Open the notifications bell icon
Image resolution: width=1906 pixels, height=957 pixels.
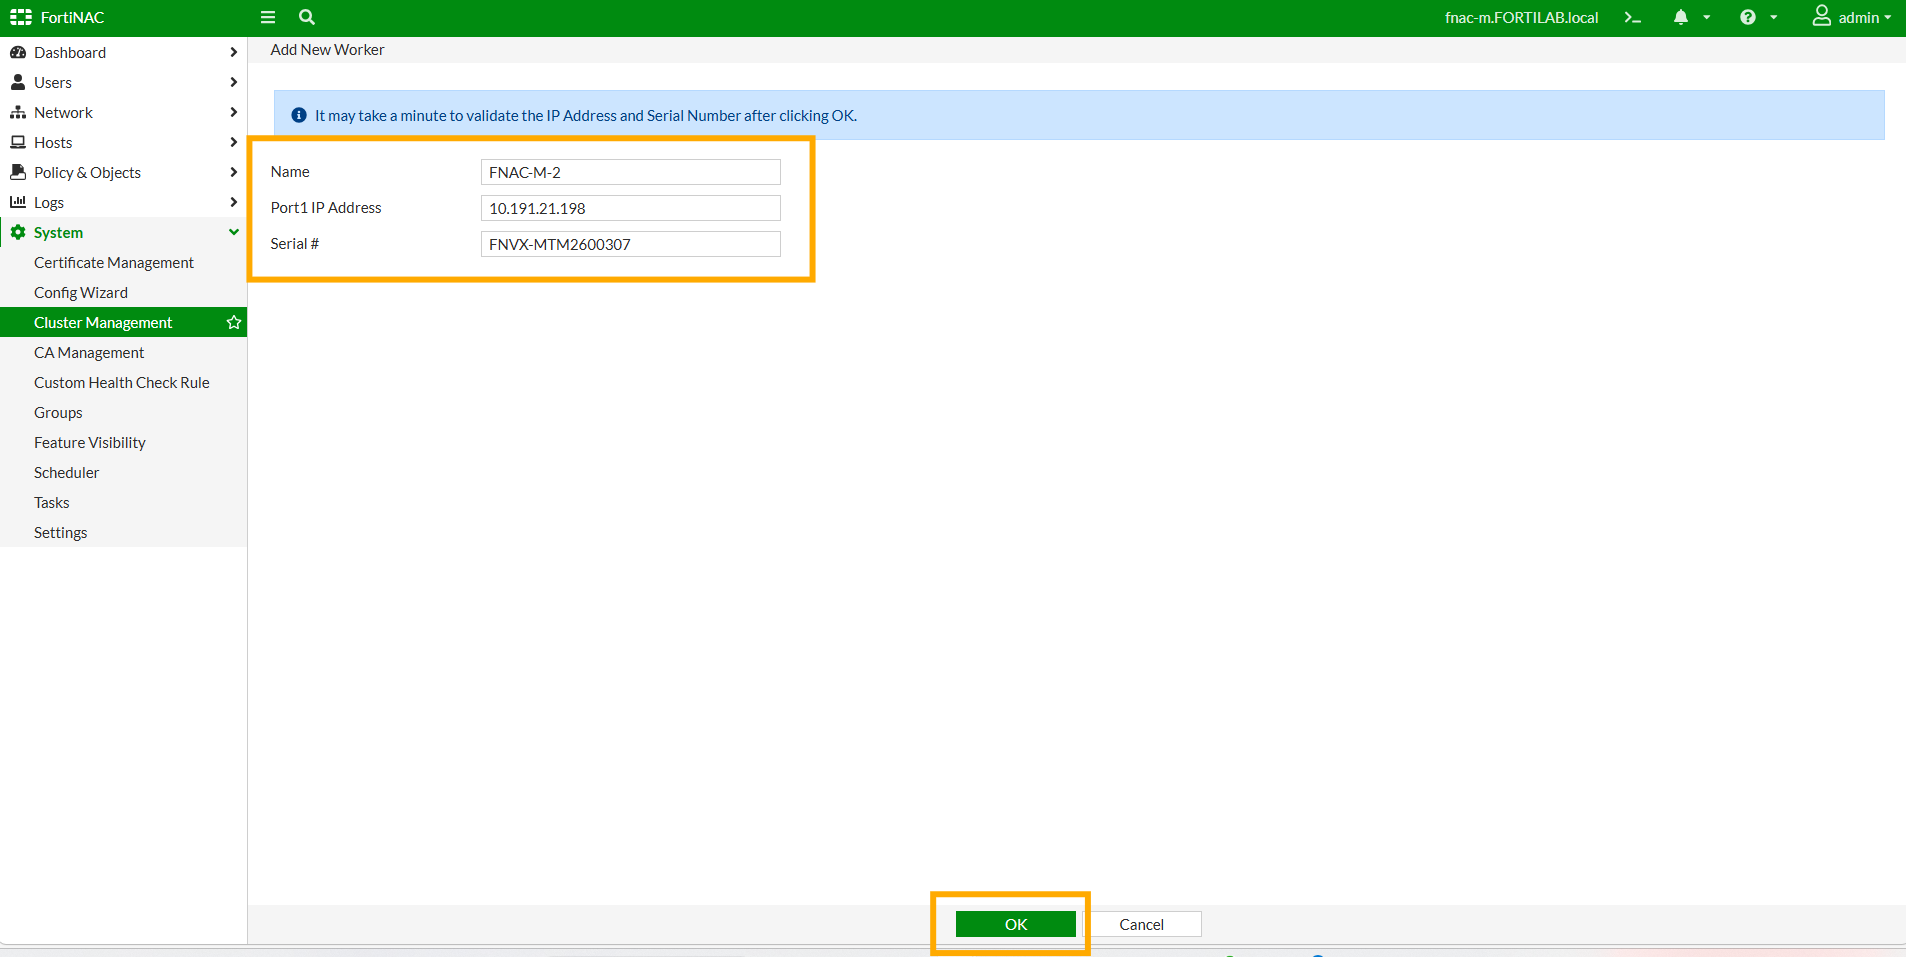tap(1681, 17)
